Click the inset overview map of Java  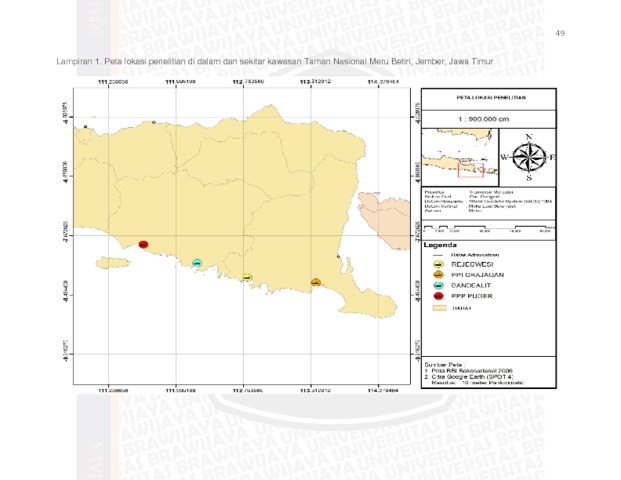tap(460, 157)
